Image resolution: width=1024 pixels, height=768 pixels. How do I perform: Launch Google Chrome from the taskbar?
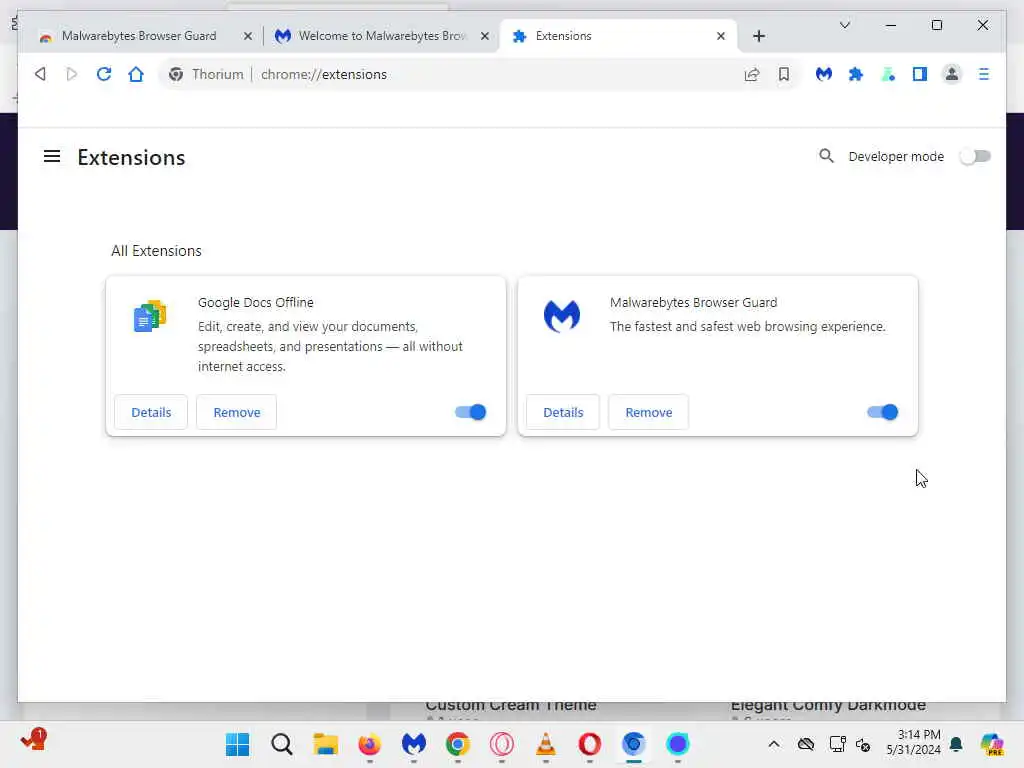[457, 744]
